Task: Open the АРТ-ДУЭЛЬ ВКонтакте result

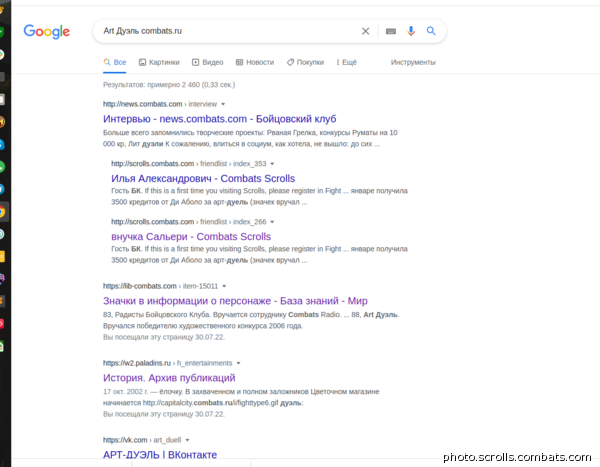Action: tap(160, 455)
